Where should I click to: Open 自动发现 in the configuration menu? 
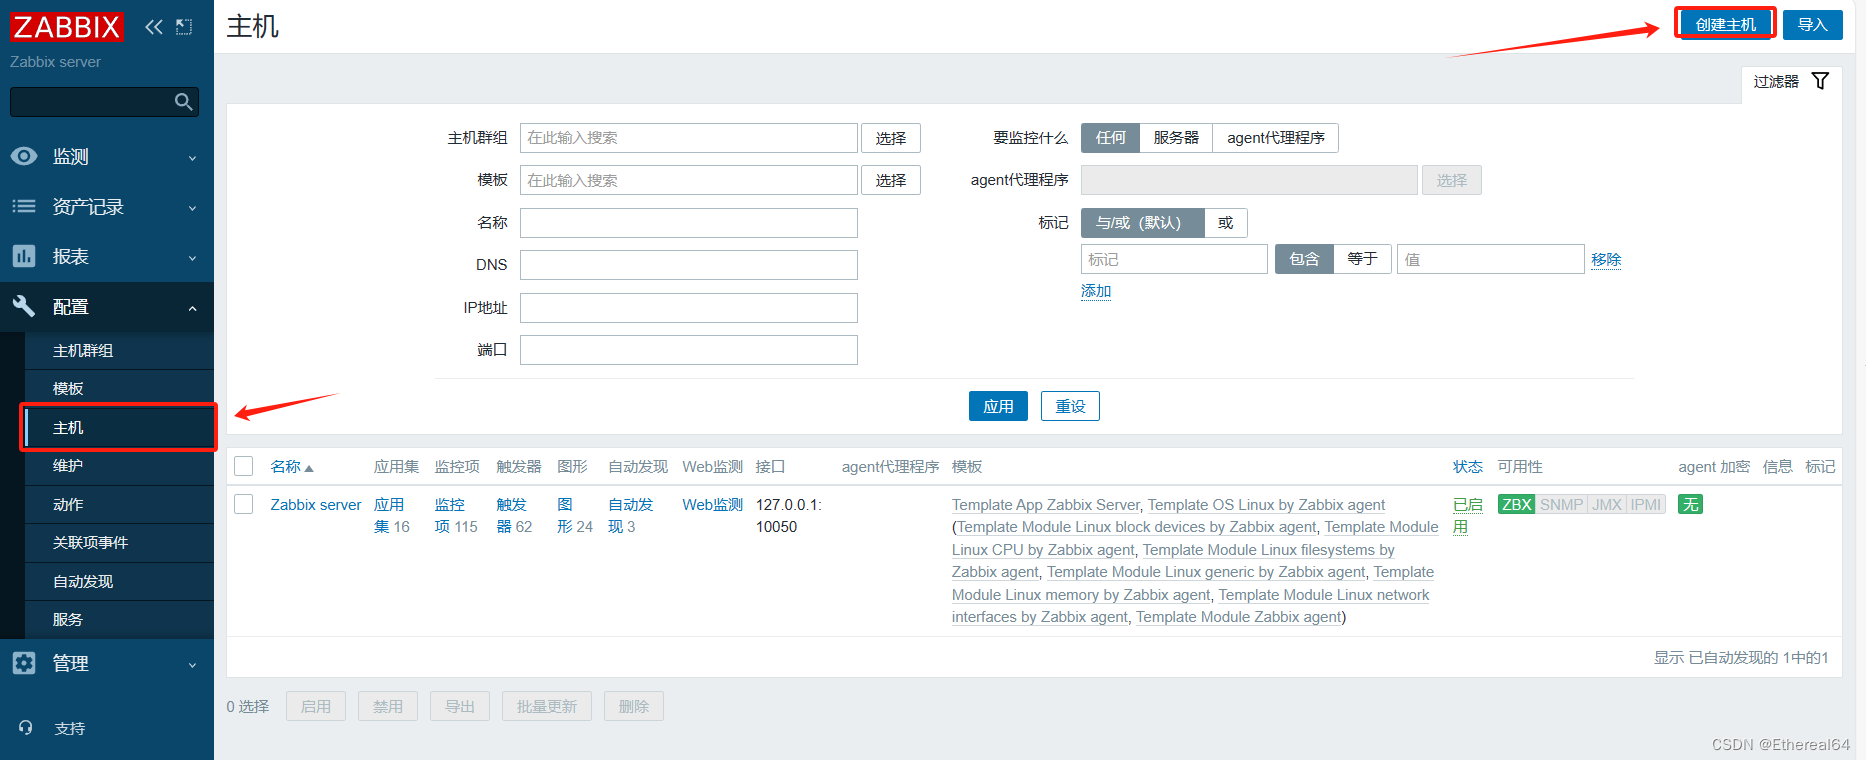(119, 582)
